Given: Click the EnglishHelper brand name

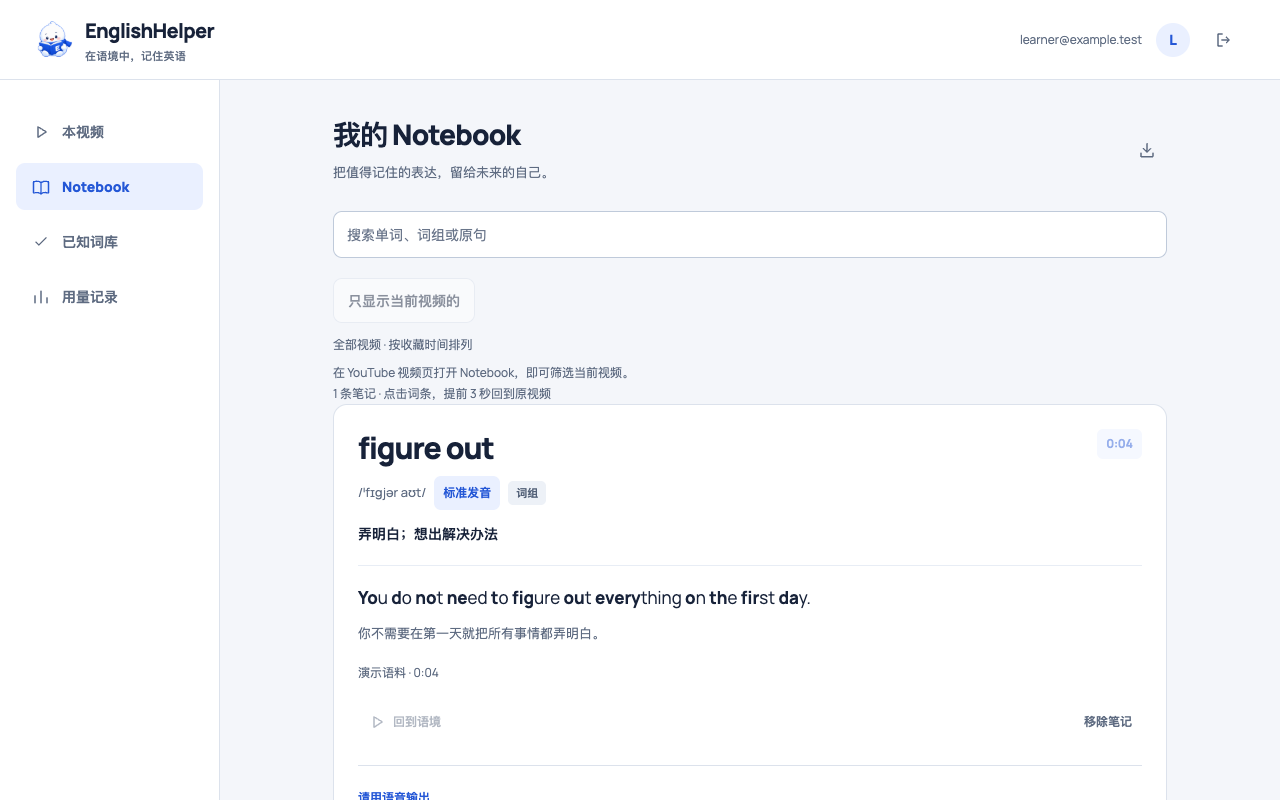Looking at the screenshot, I should point(150,31).
